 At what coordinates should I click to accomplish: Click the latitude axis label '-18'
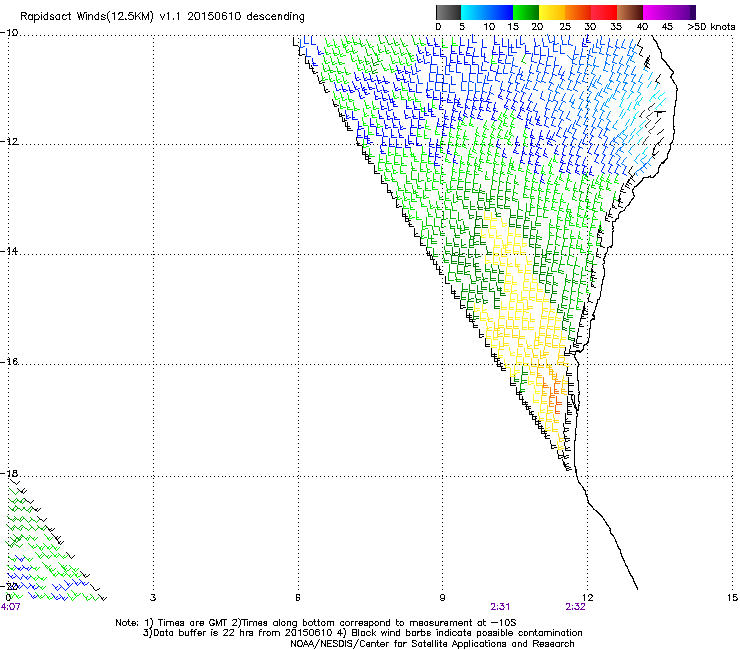point(9,473)
